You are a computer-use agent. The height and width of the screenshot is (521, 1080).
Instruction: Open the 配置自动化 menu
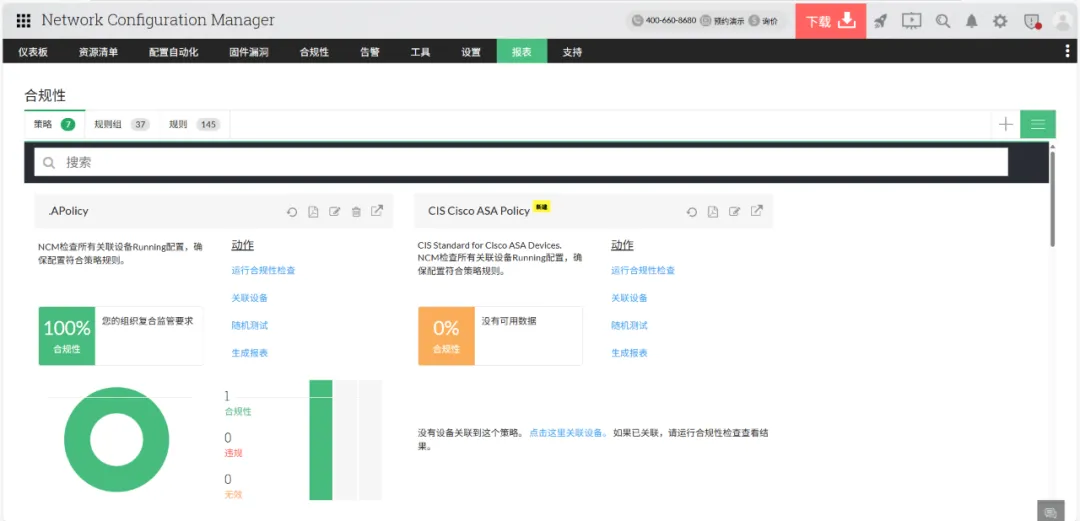(173, 52)
